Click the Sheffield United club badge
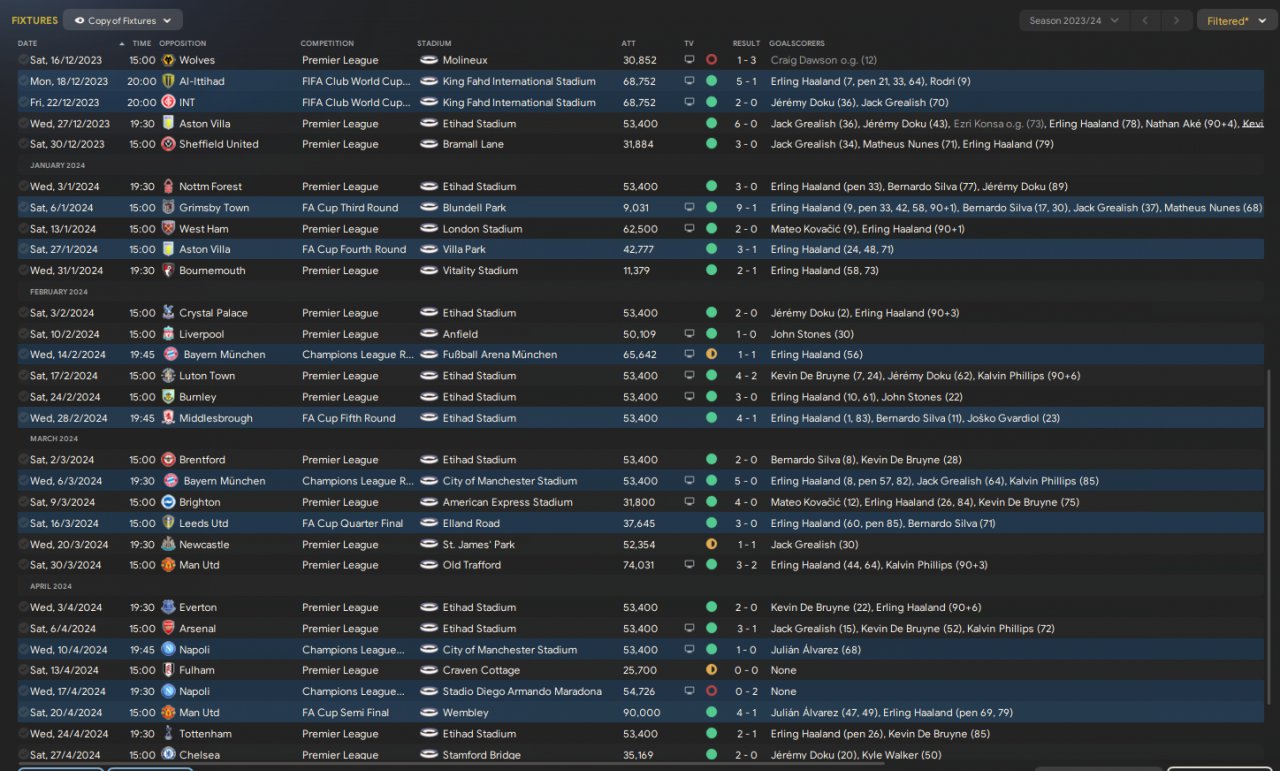The width and height of the screenshot is (1280, 771). point(168,144)
